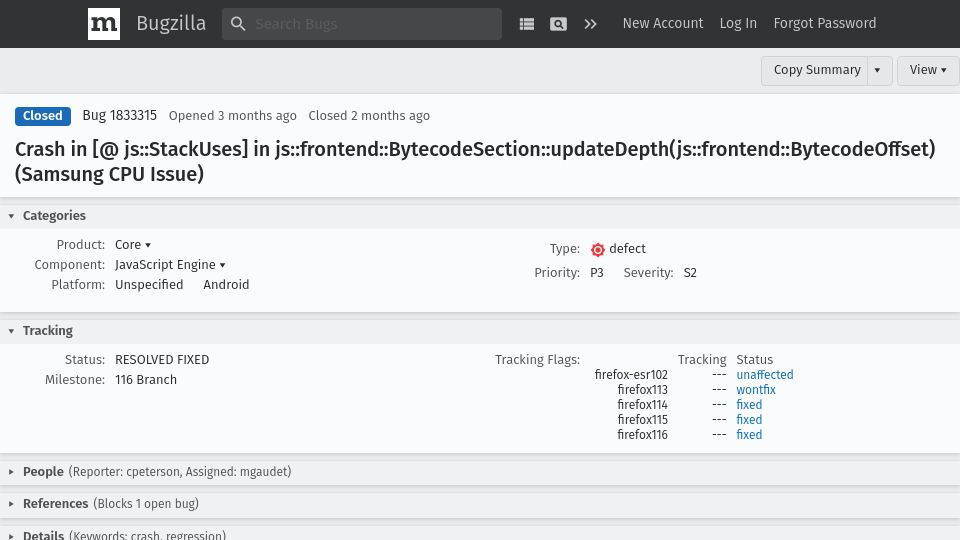This screenshot has width=960, height=540.
Task: Click the 'Android' platform value
Action: 226,285
